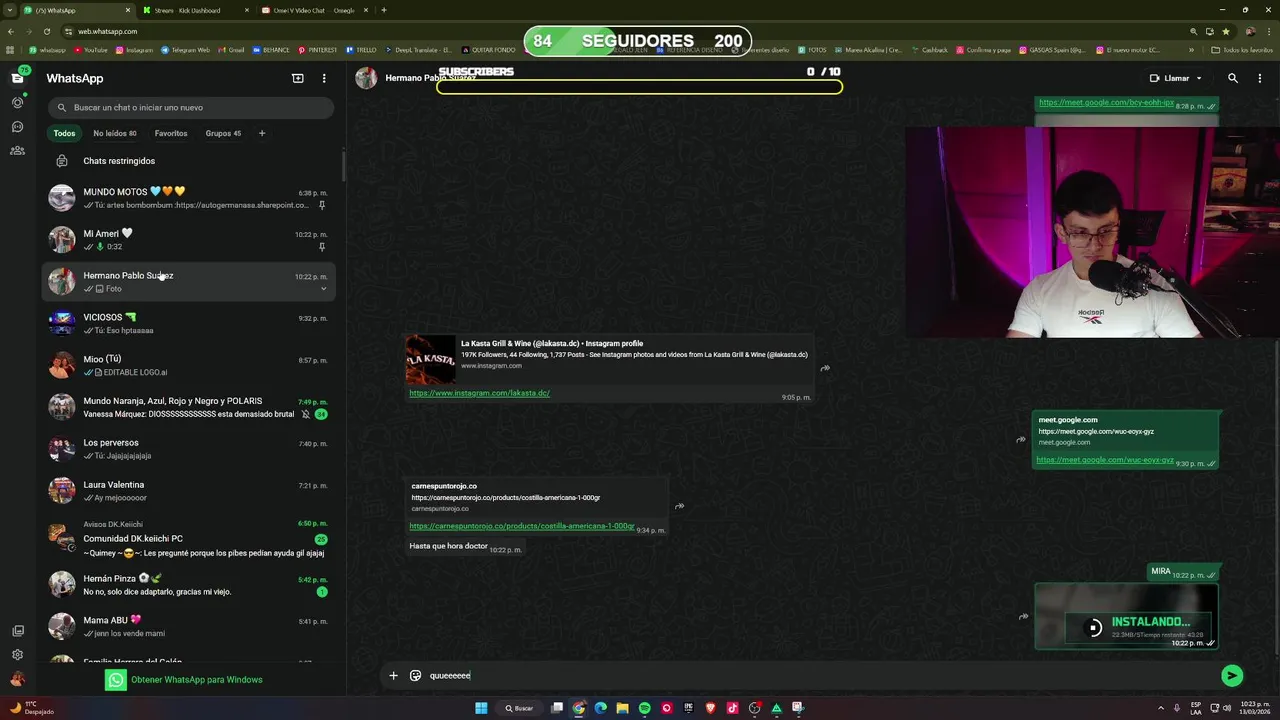
Task: Open the Channels icon in left rail
Action: coord(17,126)
